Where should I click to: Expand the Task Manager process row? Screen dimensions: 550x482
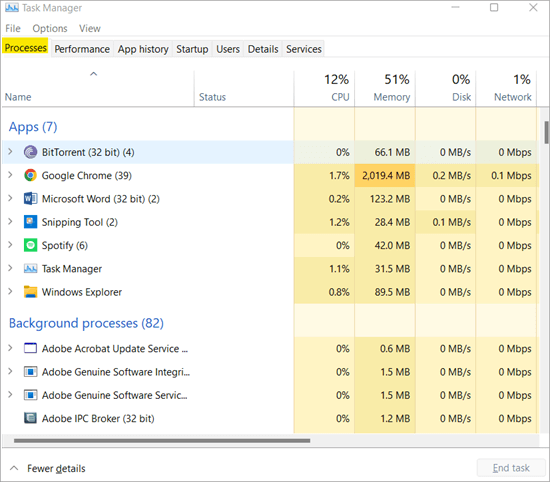10,268
